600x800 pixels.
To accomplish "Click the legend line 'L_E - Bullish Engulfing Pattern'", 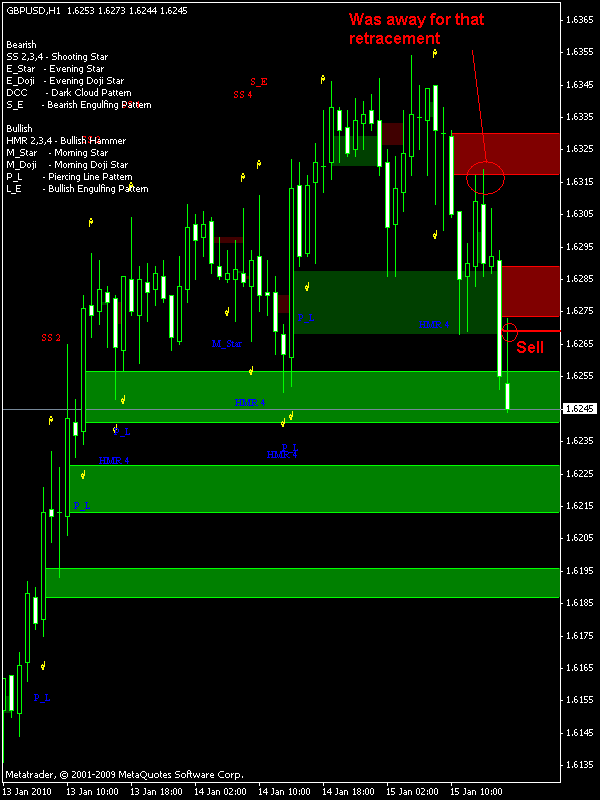I will click(78, 189).
